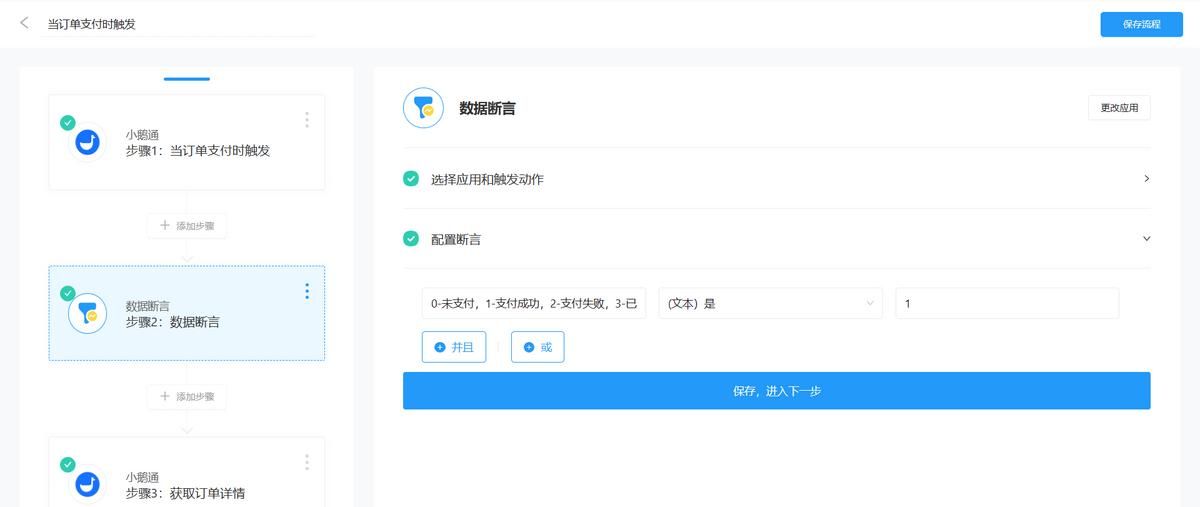Click the large 数据断言 header icon
The image size is (1200, 507).
pyautogui.click(x=423, y=108)
